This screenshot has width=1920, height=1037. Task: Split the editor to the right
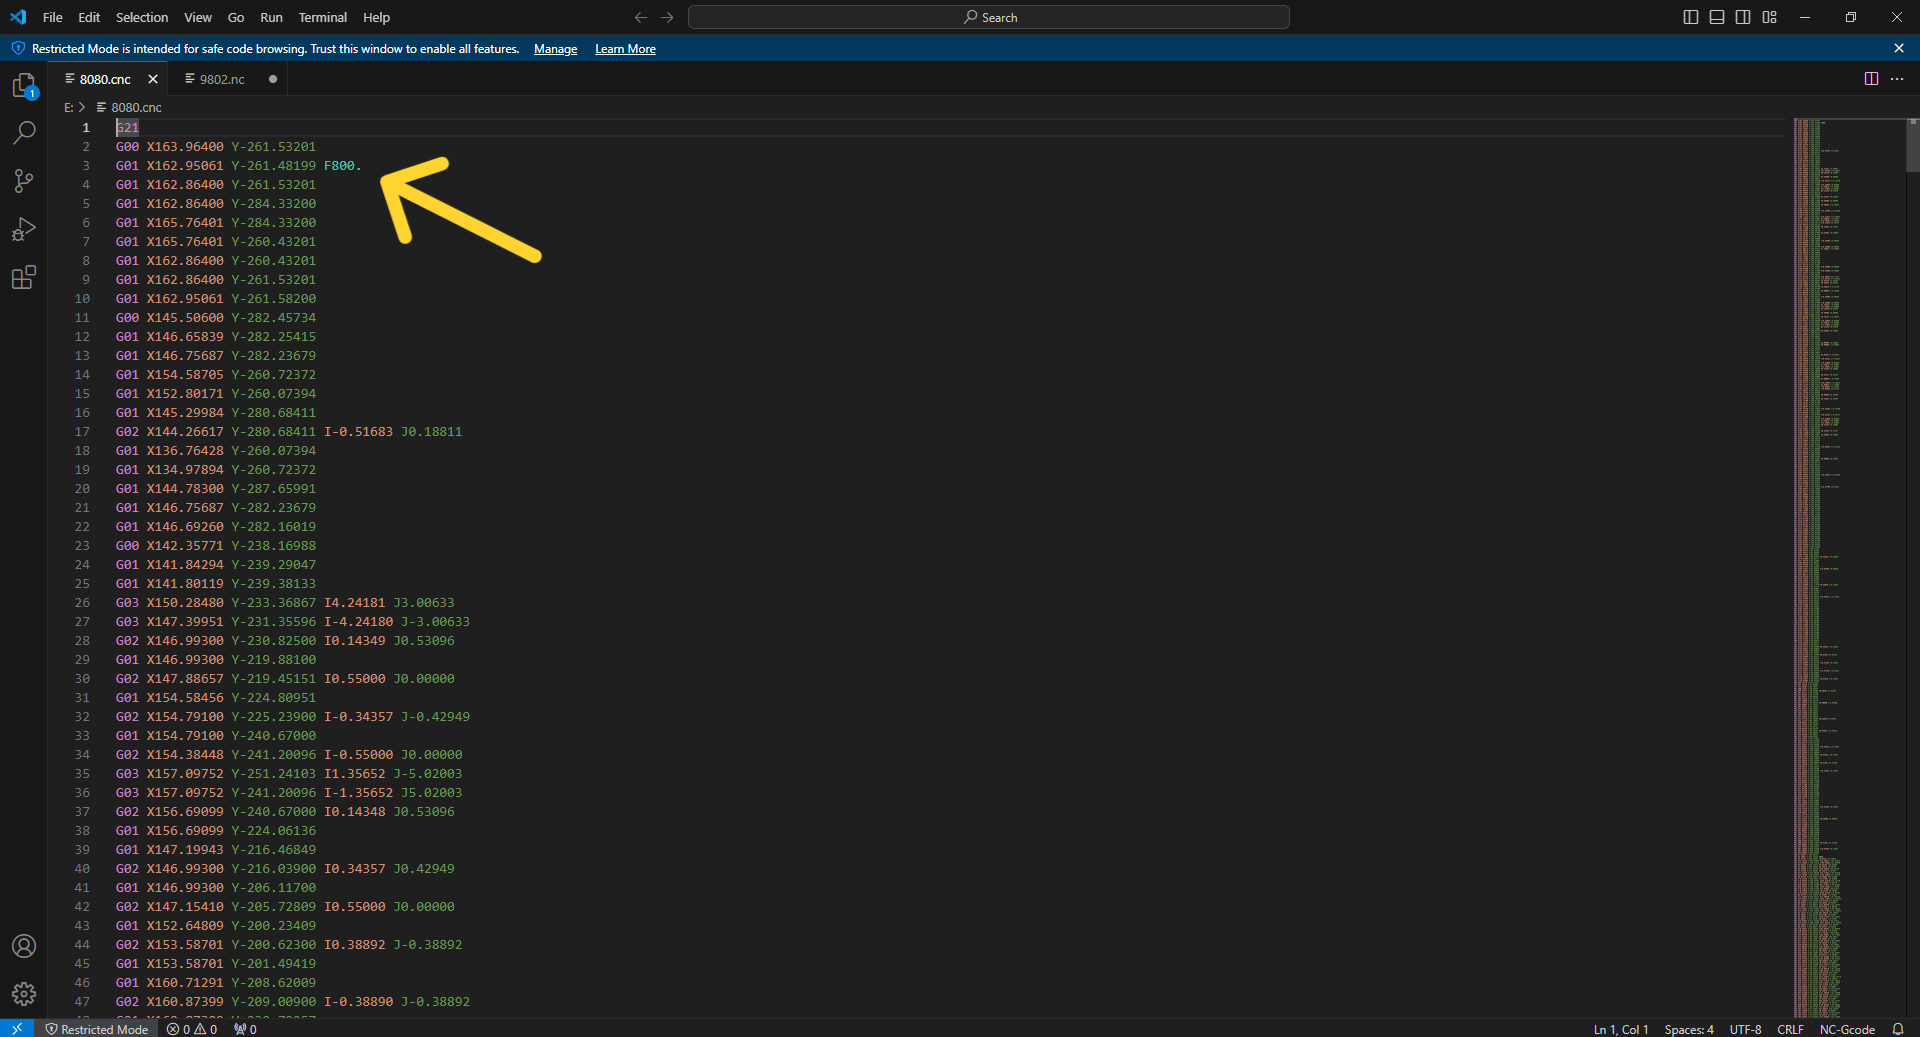tap(1871, 79)
